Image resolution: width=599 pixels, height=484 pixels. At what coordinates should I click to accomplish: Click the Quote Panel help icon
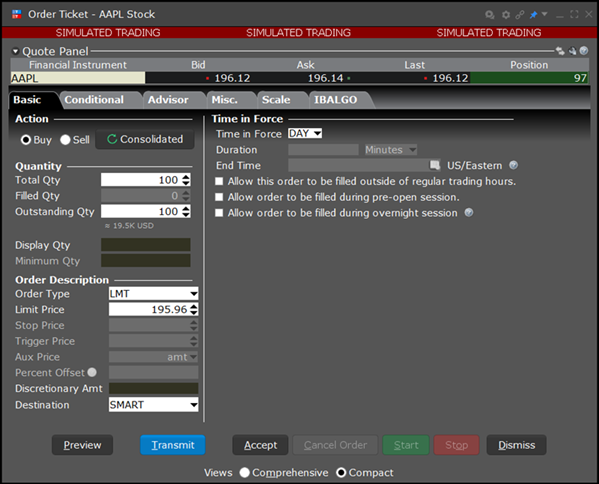click(x=584, y=50)
